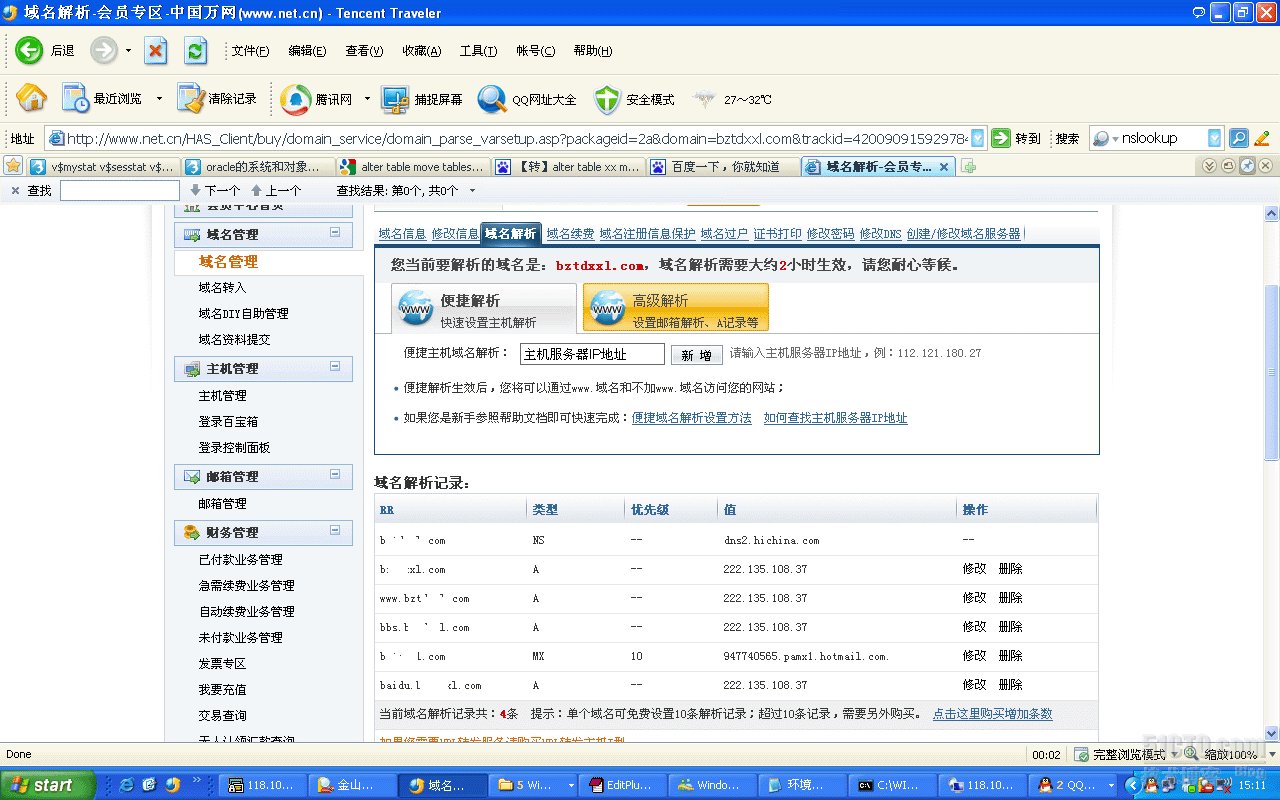The height and width of the screenshot is (800, 1280).
Task: Click the 主机服务器IP地址 input box
Action: tap(592, 354)
